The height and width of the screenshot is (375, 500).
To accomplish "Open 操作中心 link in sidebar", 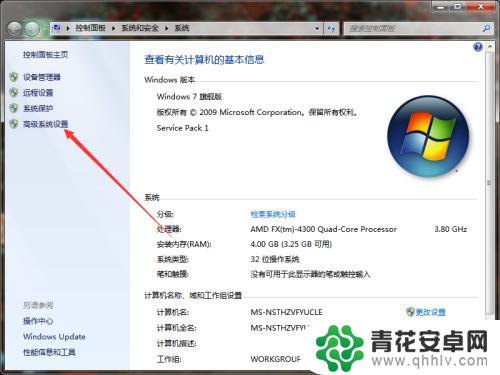I will pyautogui.click(x=38, y=321).
